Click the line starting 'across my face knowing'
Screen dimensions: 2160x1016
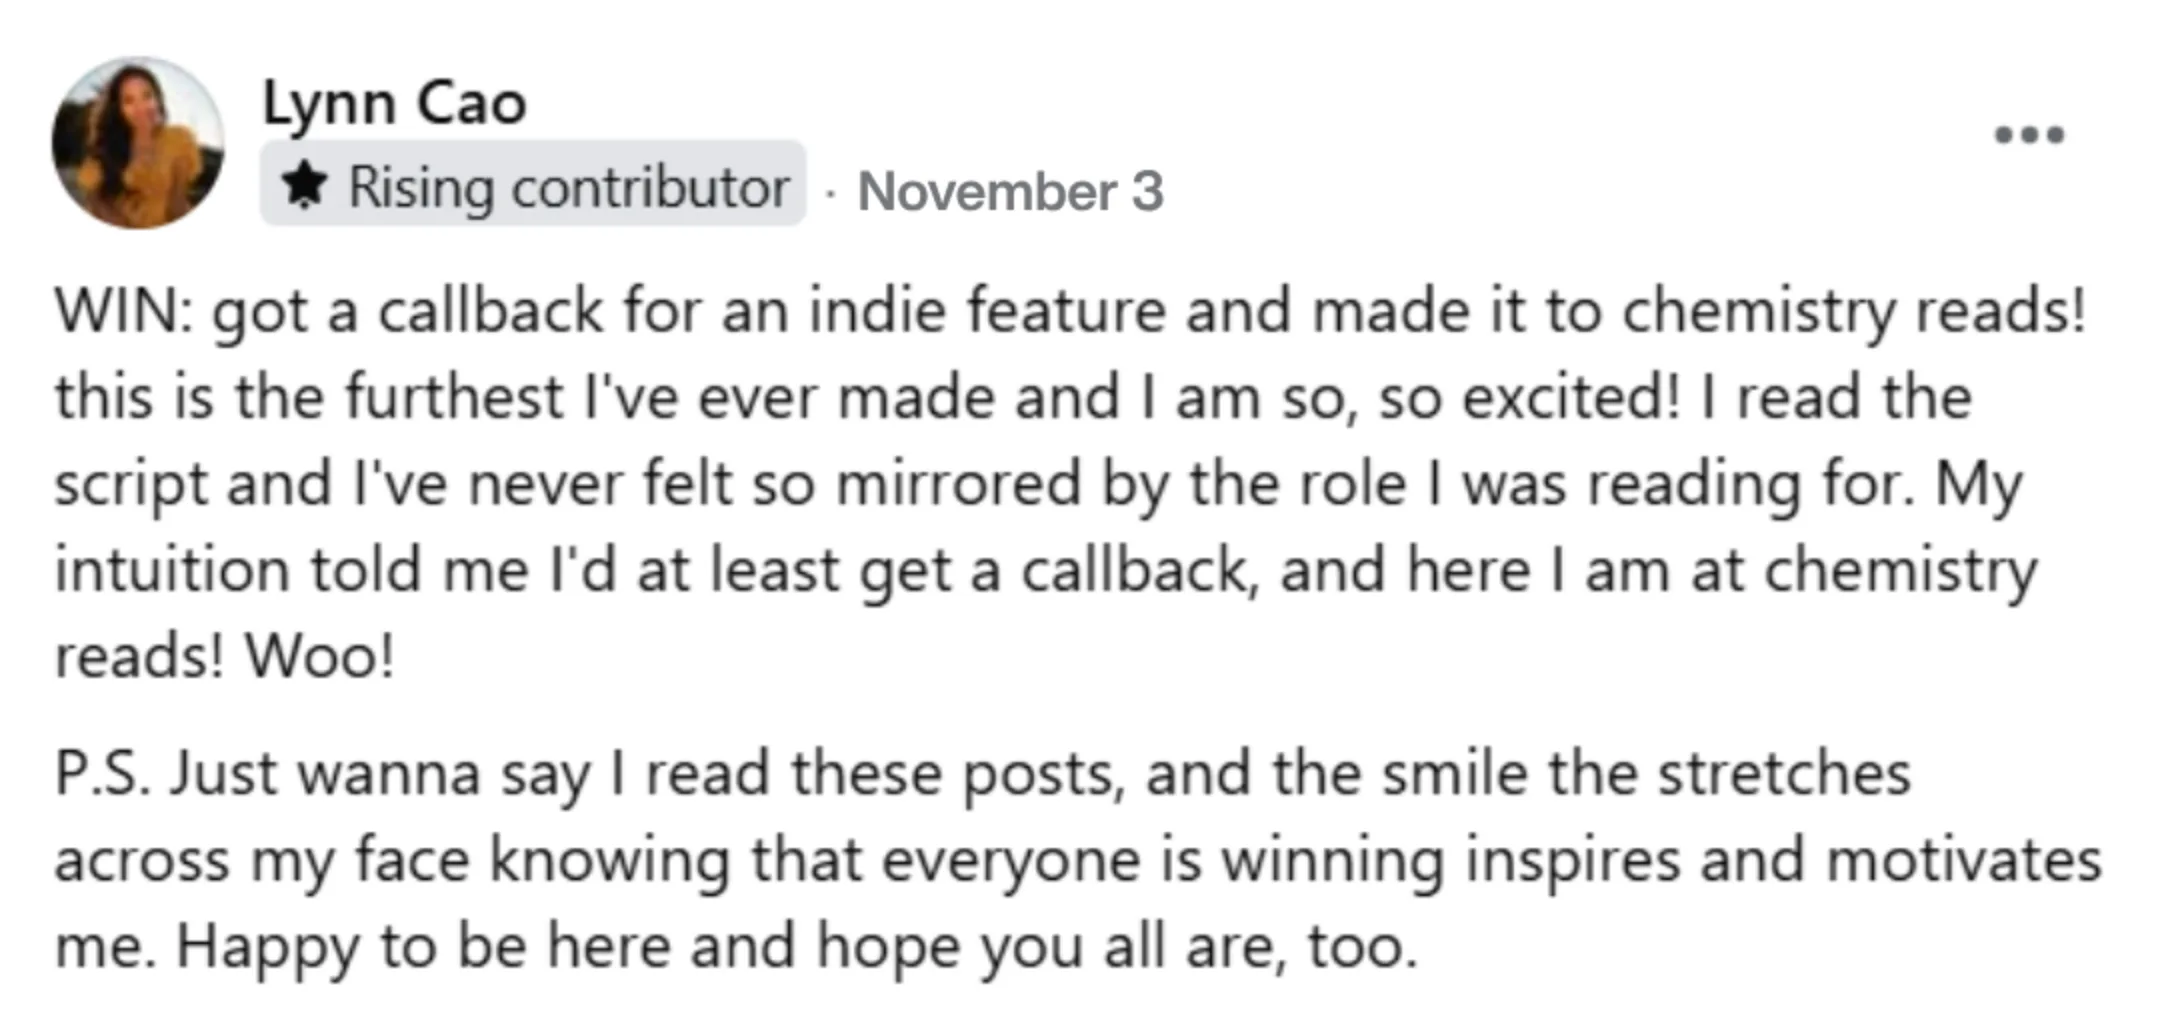click(x=1078, y=861)
